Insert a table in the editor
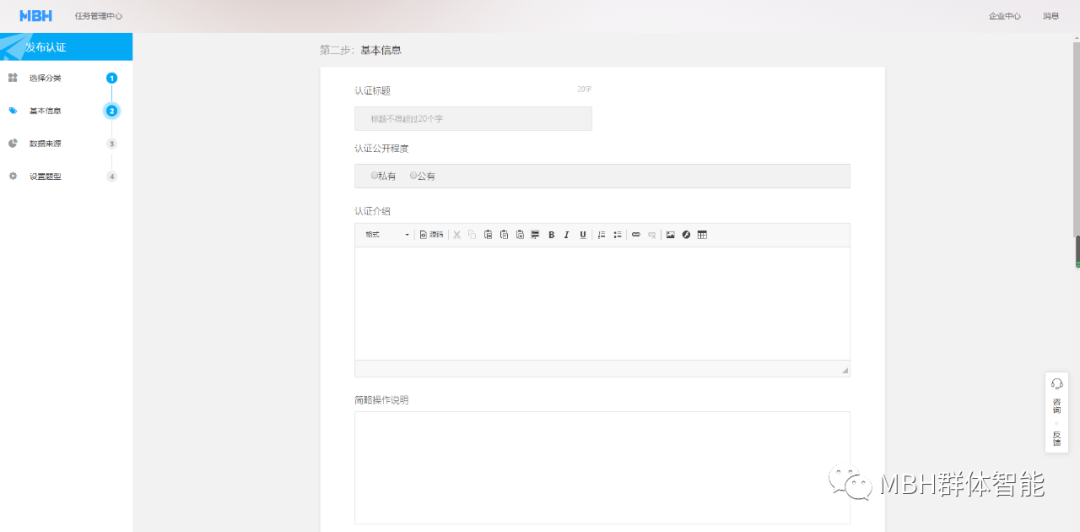Screen dimensions: 1080x532 tap(702, 235)
